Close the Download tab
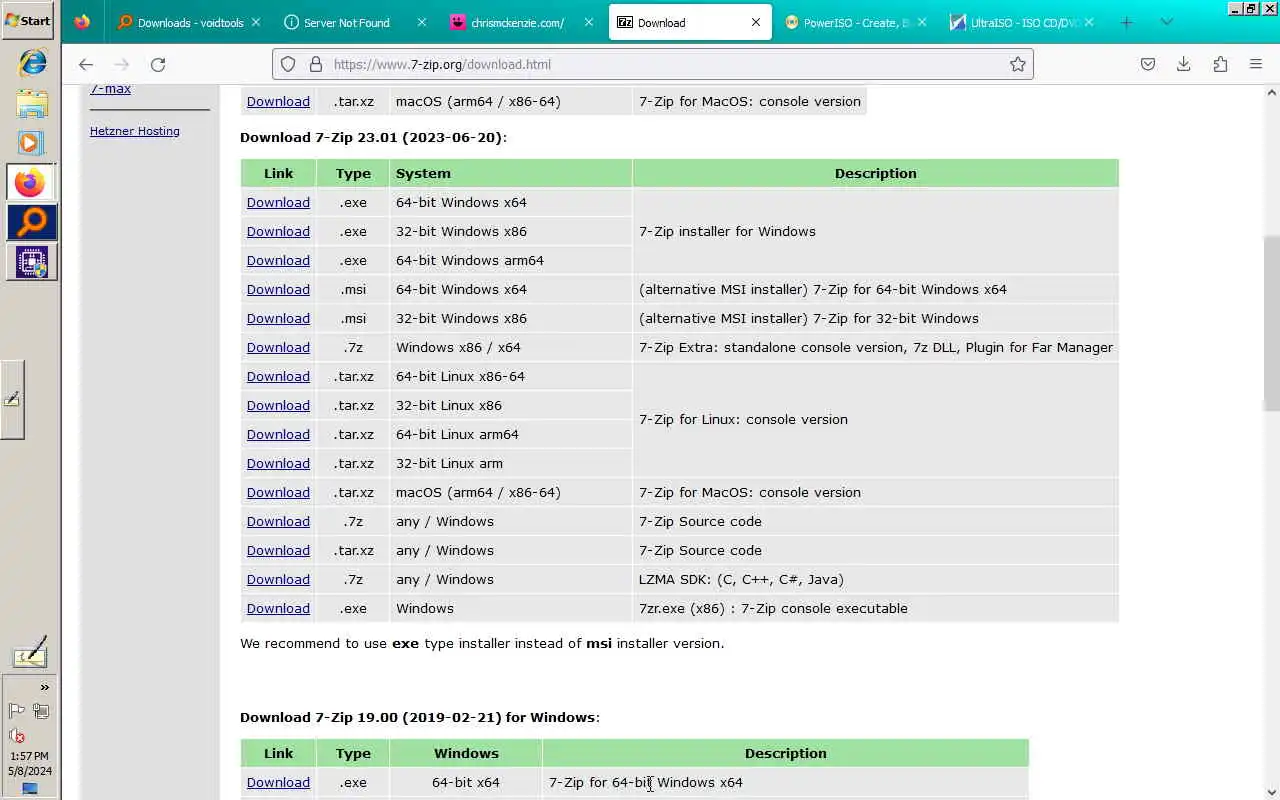Image resolution: width=1280 pixels, height=800 pixels. click(x=755, y=22)
